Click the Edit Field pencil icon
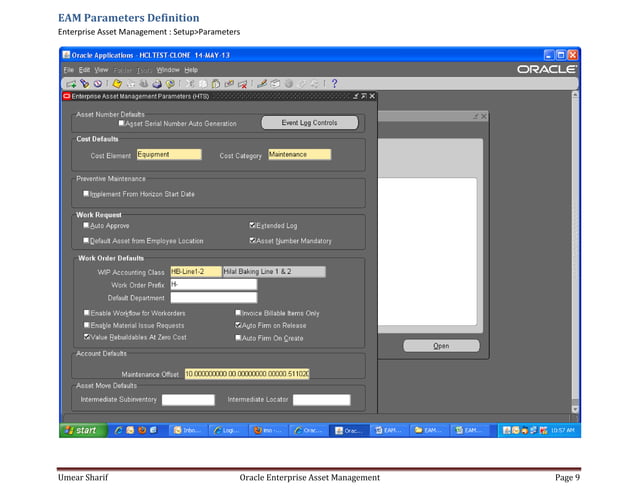638x493 pixels. click(x=262, y=83)
